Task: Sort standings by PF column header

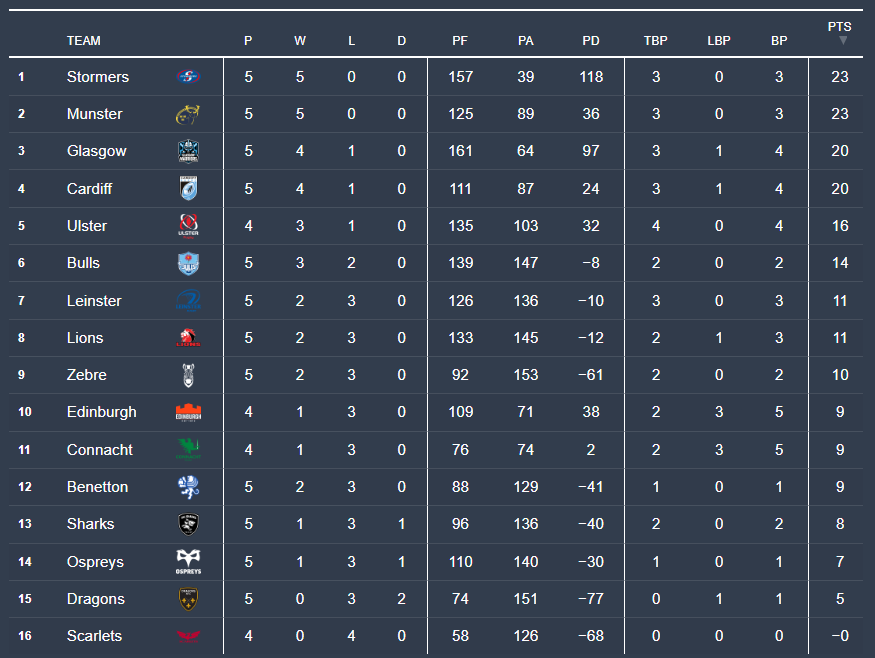Action: (x=460, y=41)
